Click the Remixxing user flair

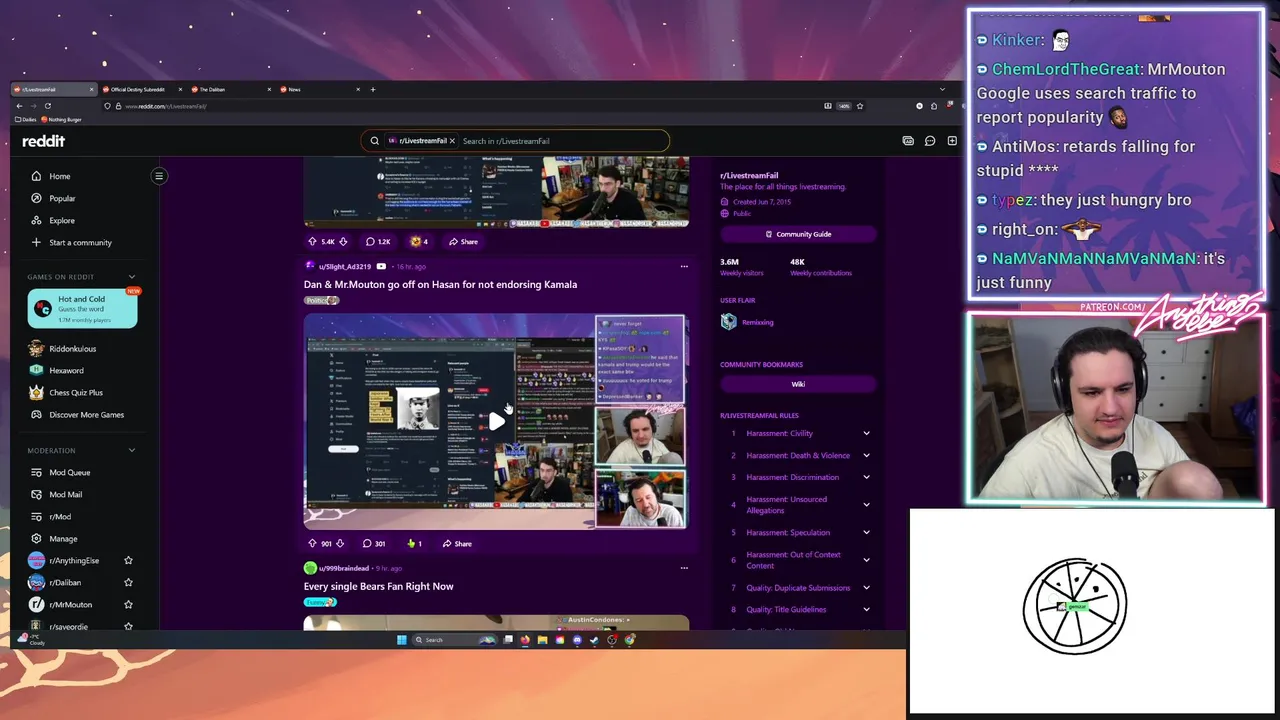pyautogui.click(x=757, y=322)
